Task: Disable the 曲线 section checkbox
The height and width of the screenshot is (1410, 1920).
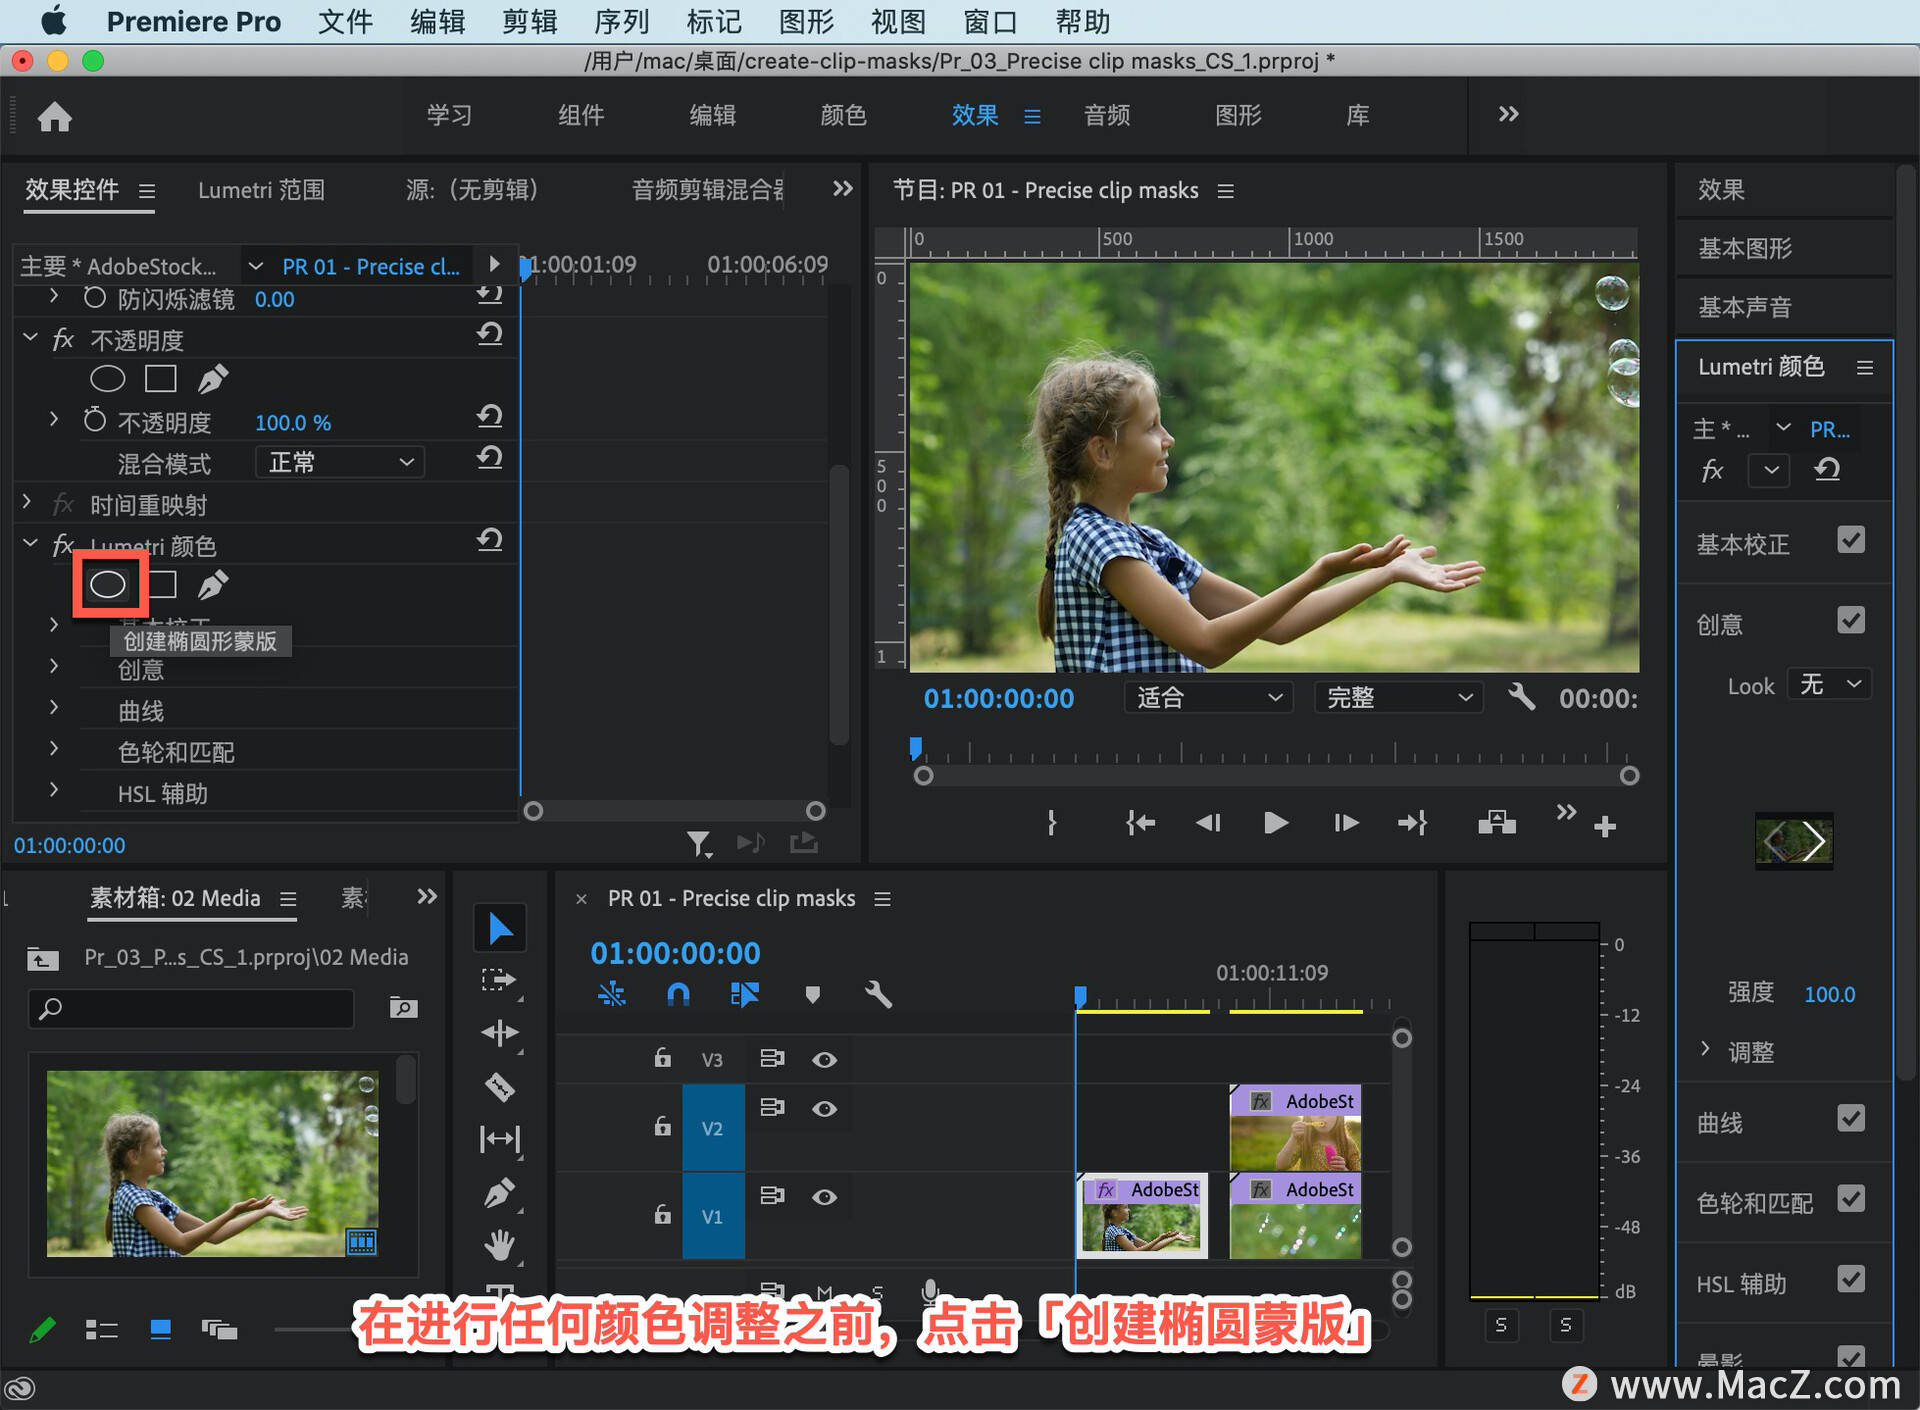Action: 1851,1118
